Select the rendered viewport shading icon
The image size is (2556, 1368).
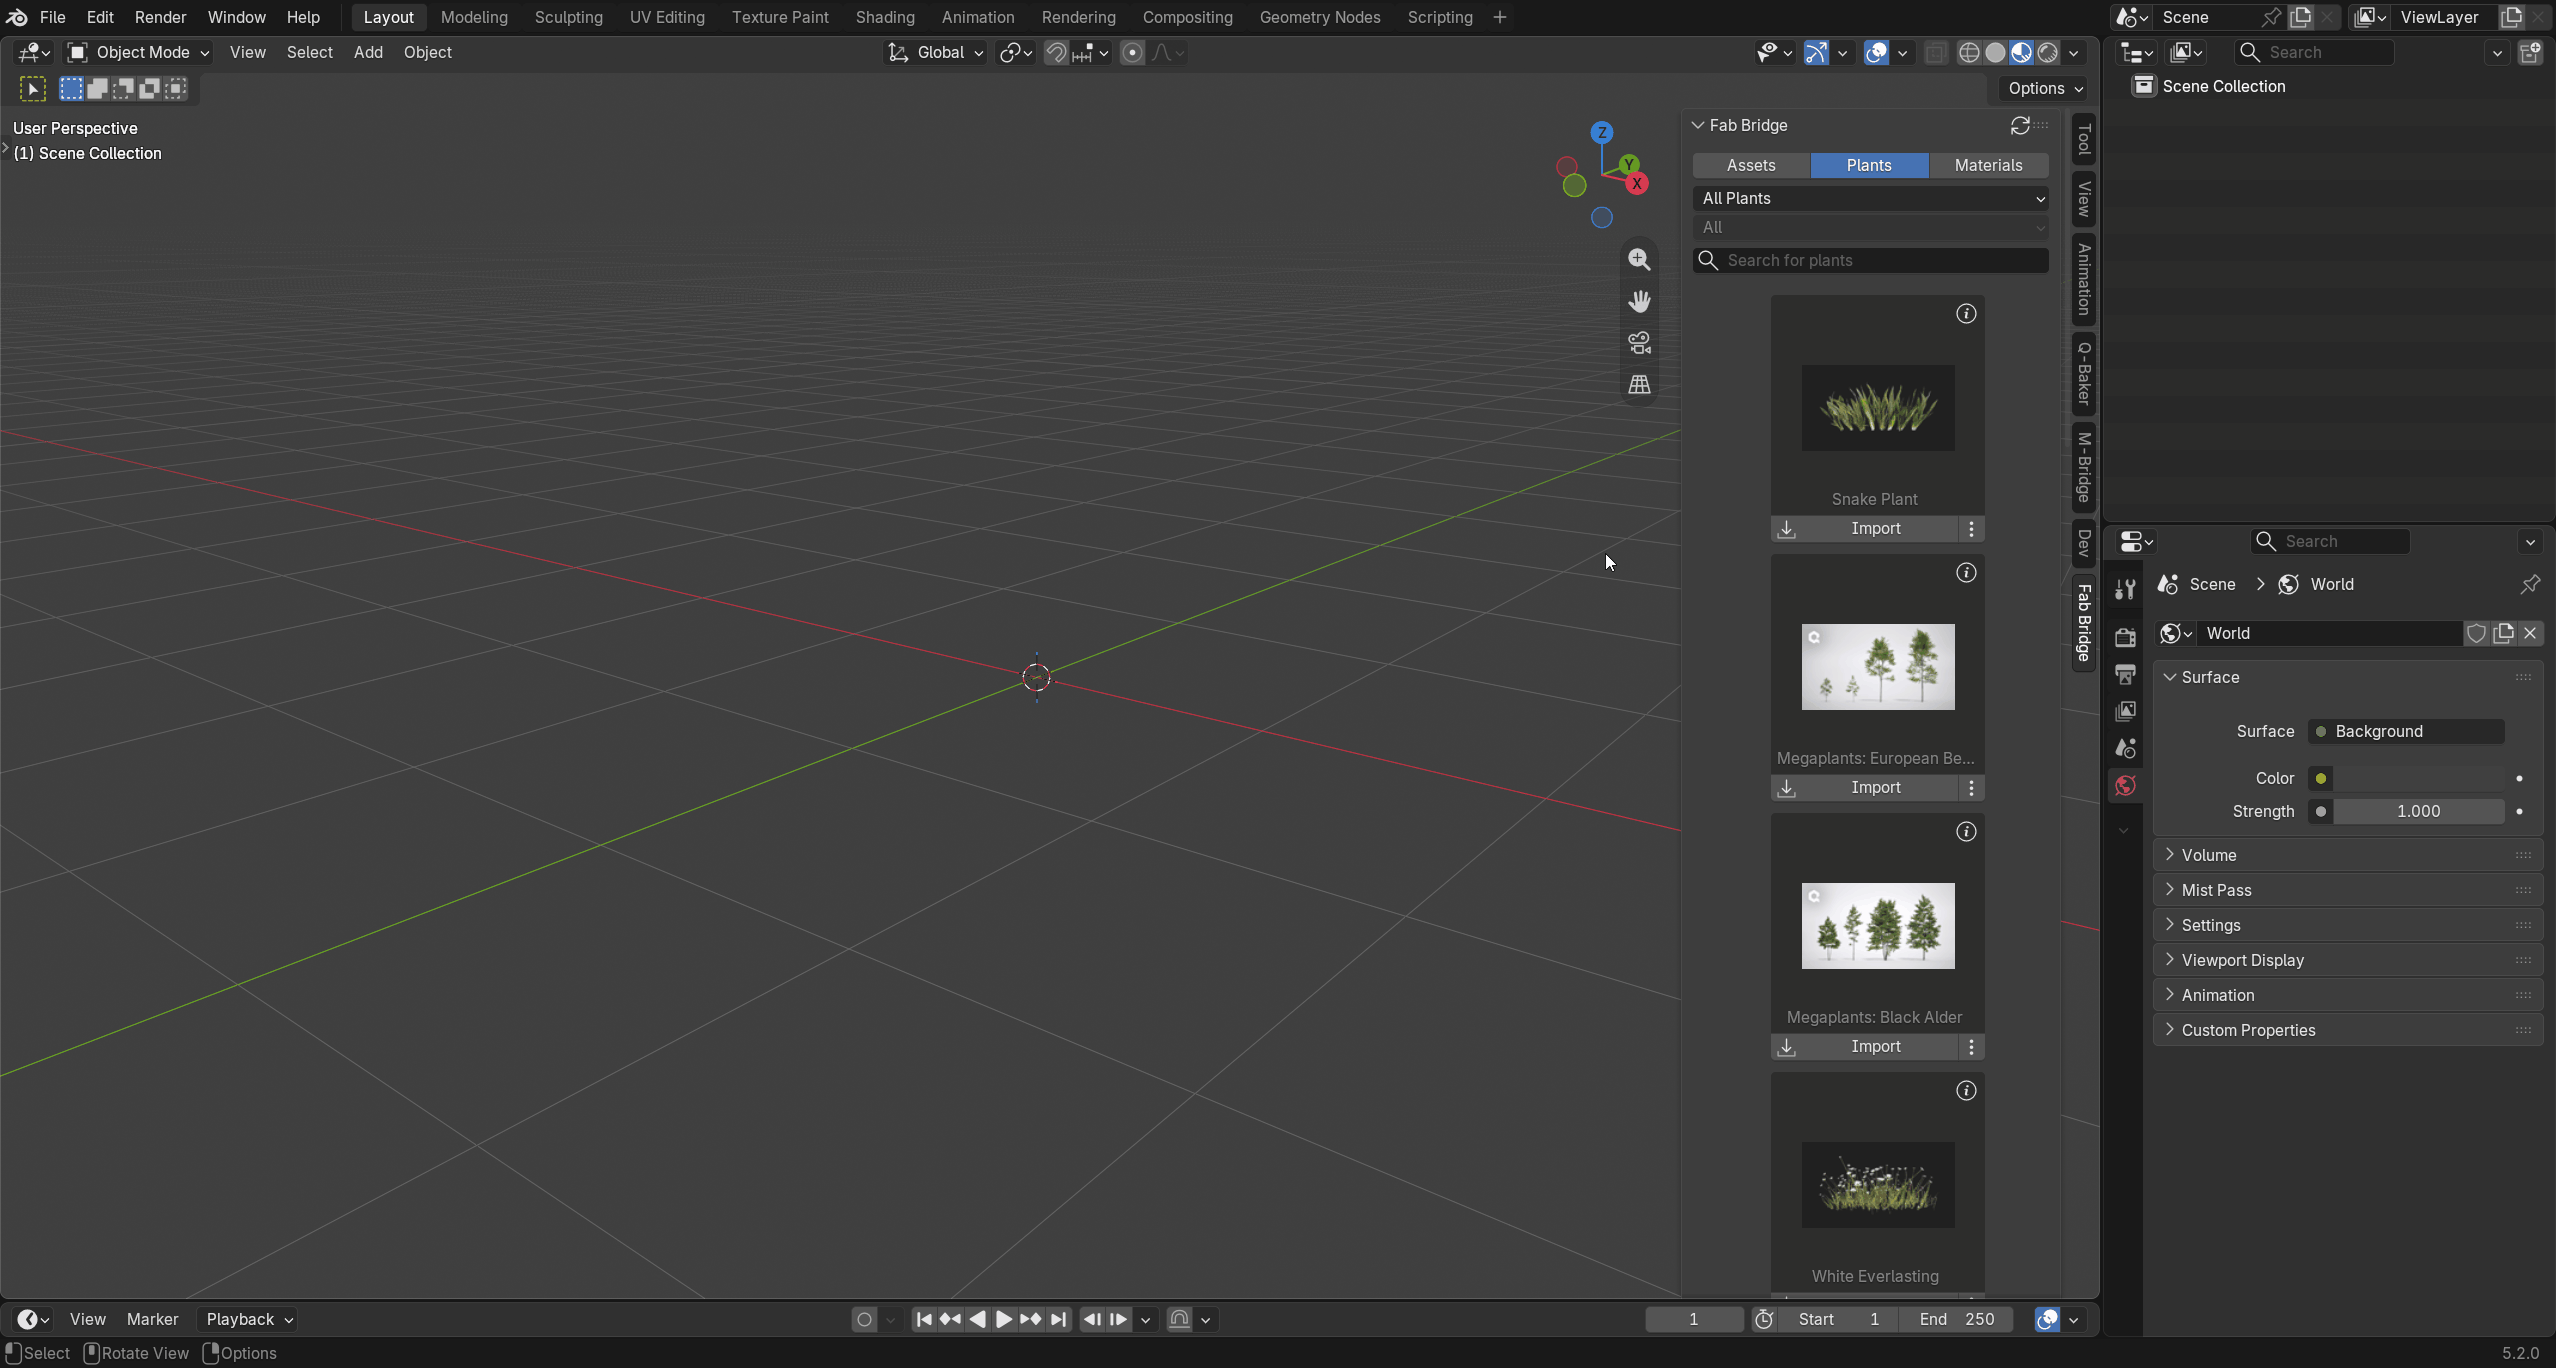pyautogui.click(x=2048, y=53)
